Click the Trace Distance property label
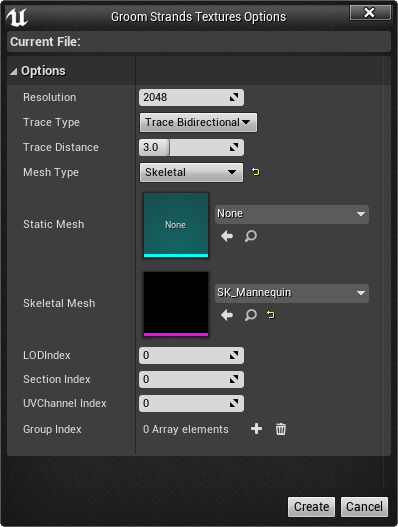Image resolution: width=398 pixels, height=527 pixels. [x=61, y=147]
